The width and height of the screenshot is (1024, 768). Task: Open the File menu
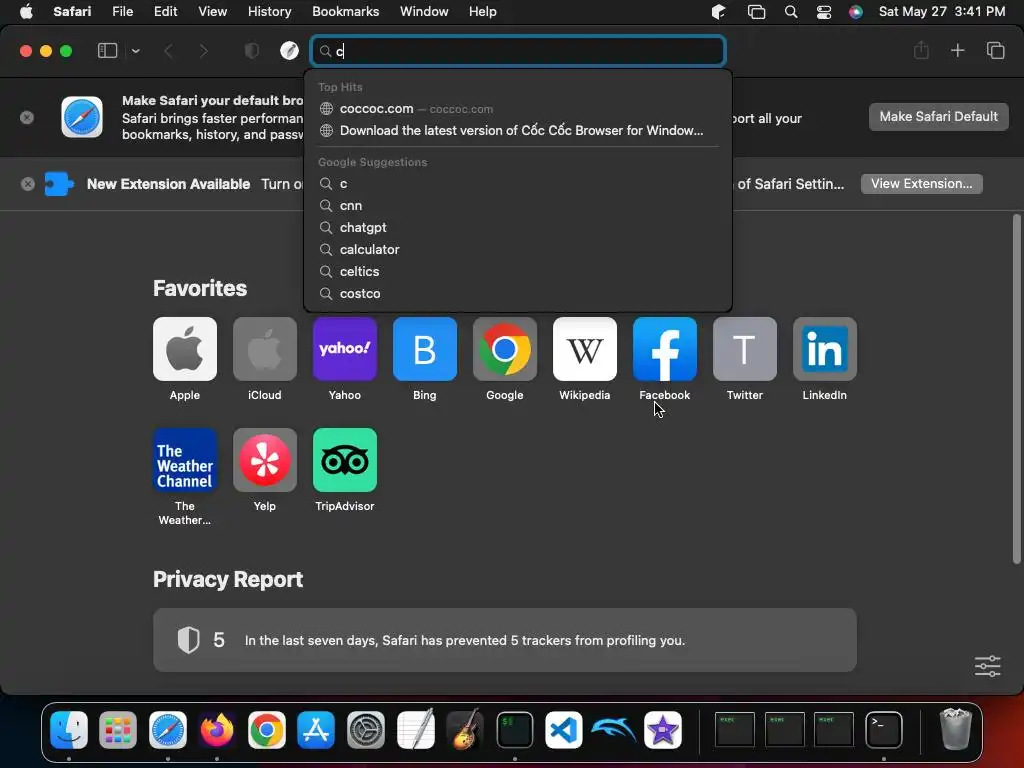point(122,12)
